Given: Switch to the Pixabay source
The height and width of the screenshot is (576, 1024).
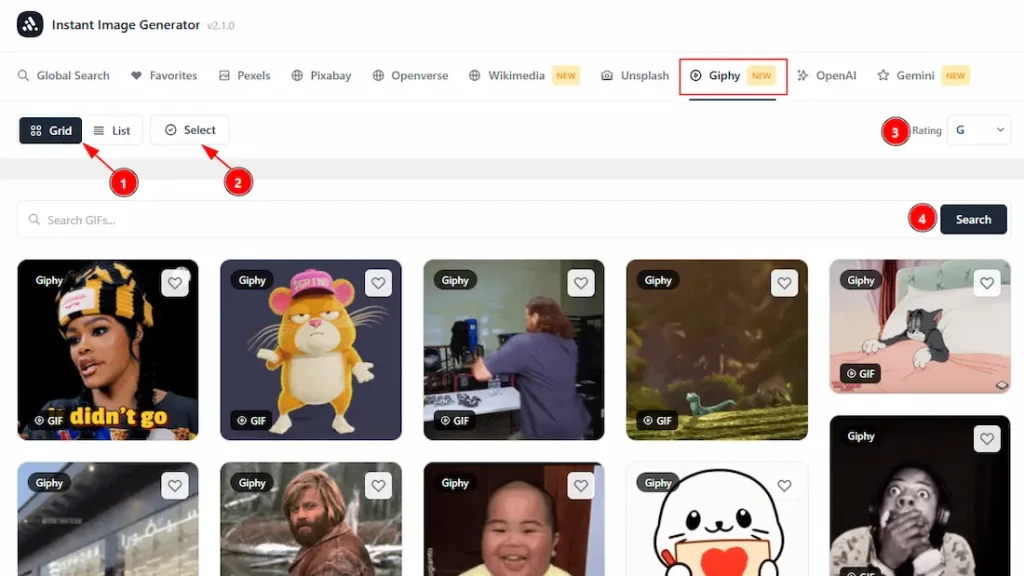Looking at the screenshot, I should tap(321, 75).
